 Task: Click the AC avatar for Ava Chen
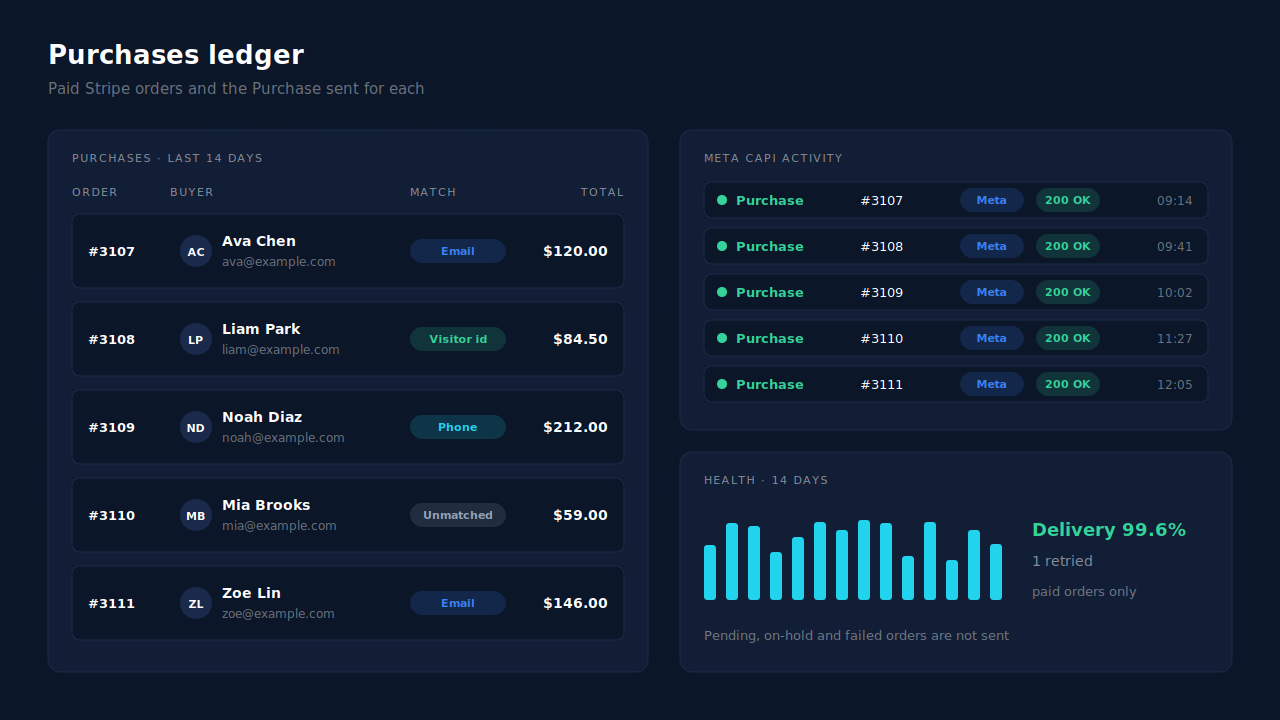coord(196,251)
